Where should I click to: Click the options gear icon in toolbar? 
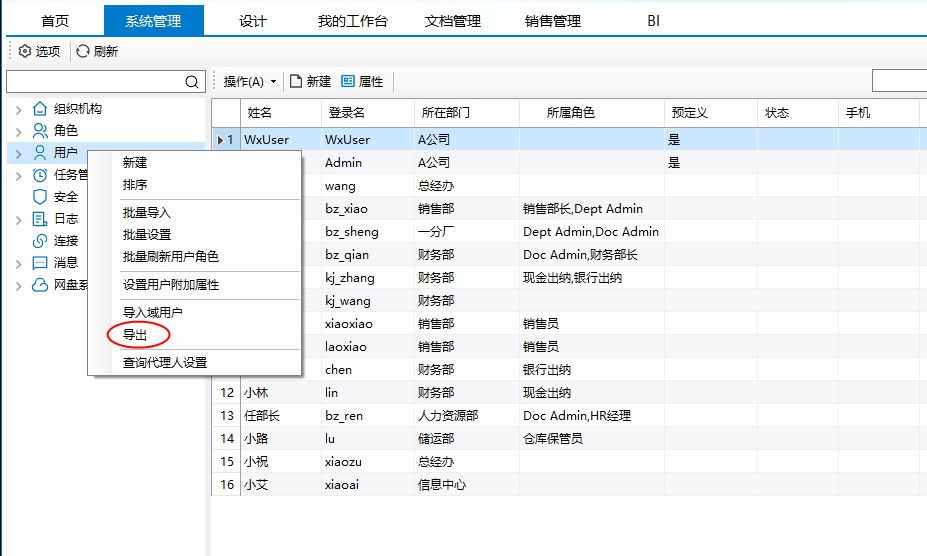coord(25,51)
